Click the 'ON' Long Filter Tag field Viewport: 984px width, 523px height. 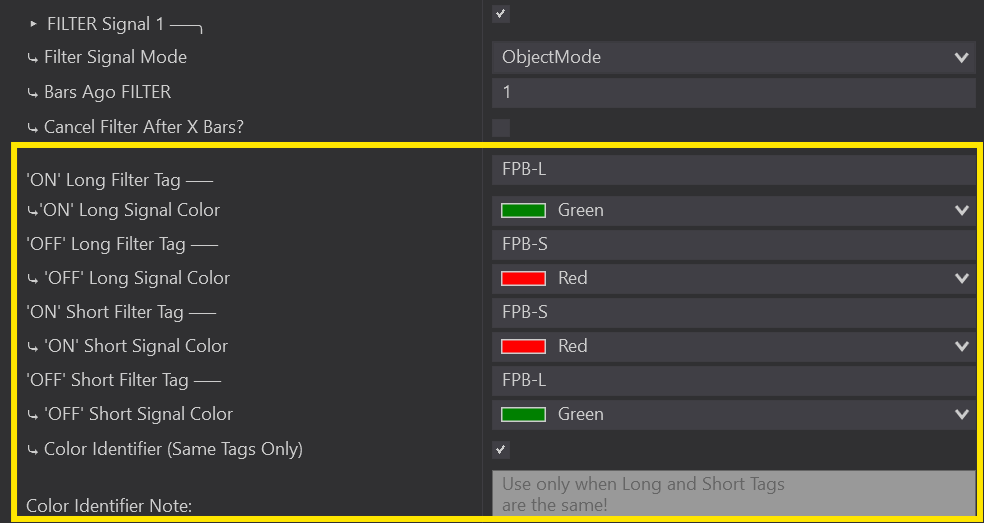click(733, 170)
